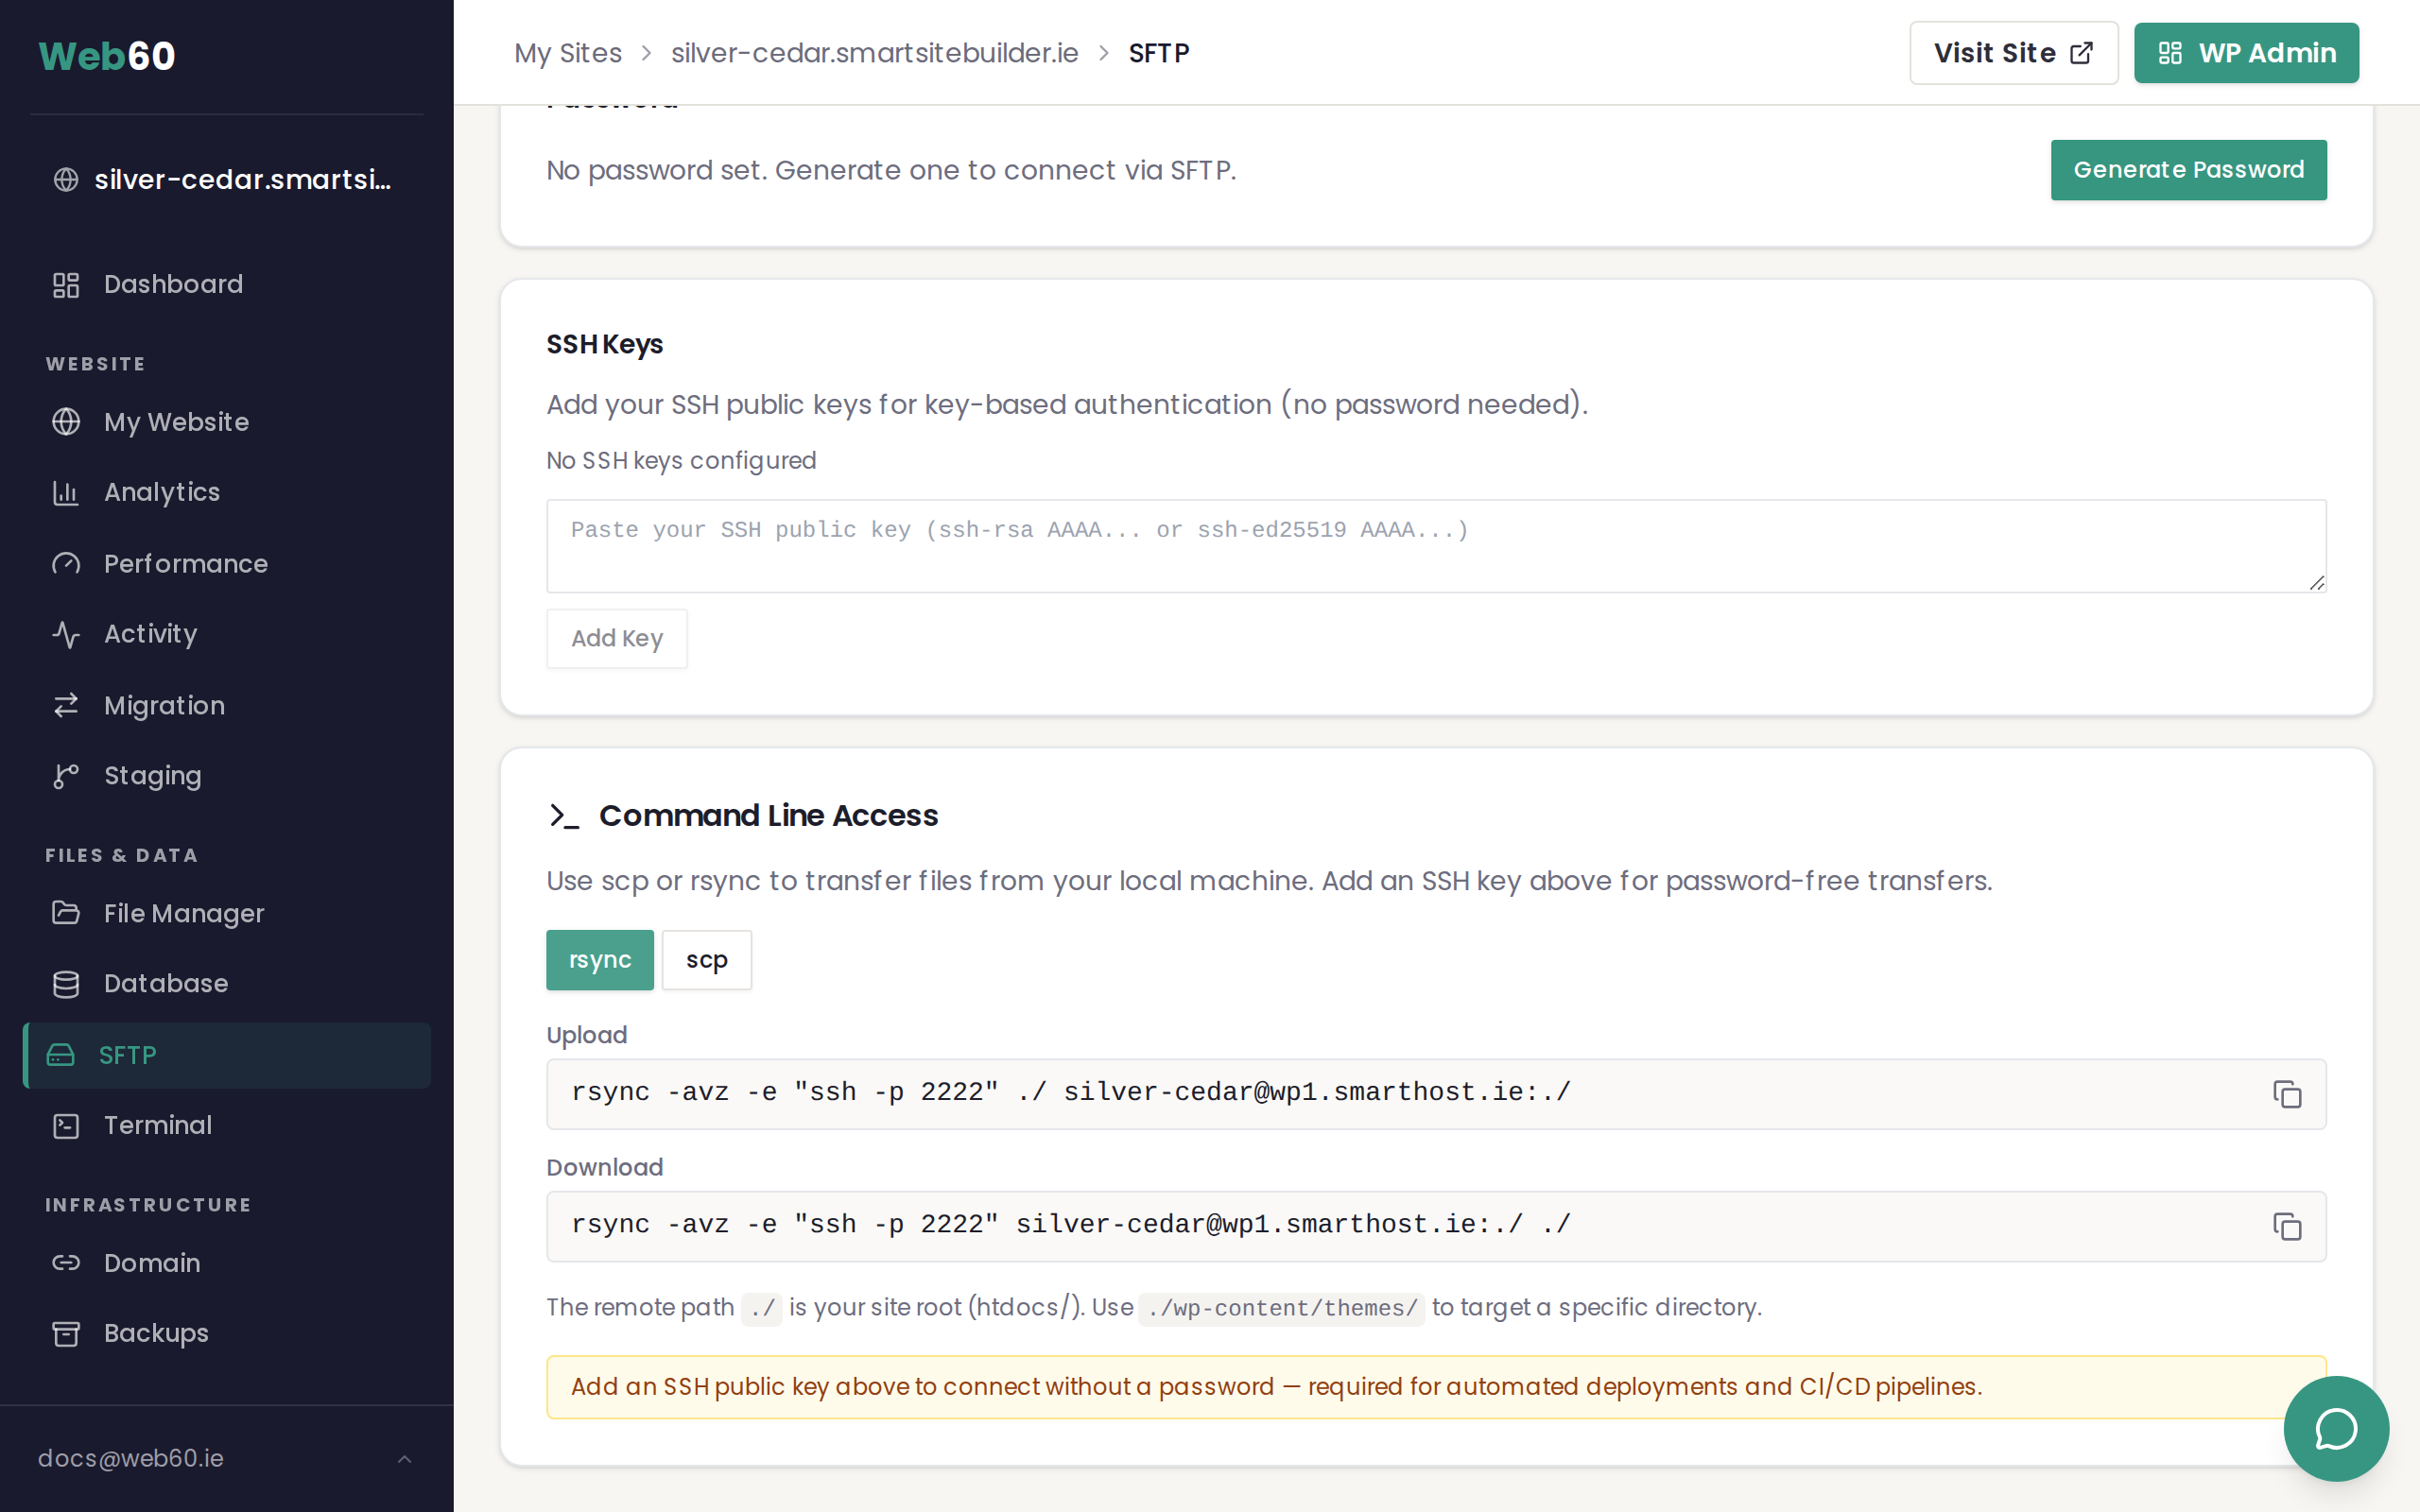Copy the rsync download command
Image resolution: width=2420 pixels, height=1512 pixels.
pyautogui.click(x=2286, y=1226)
